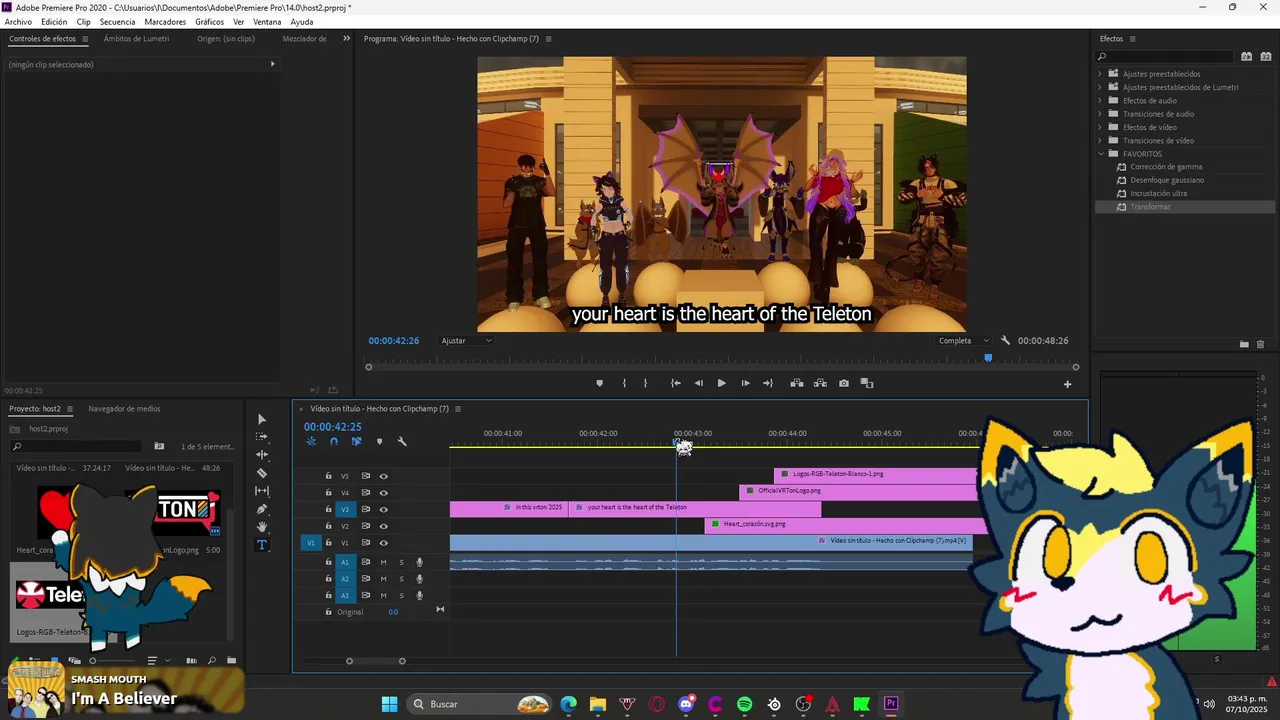Click Program monitor scrubber playhead
The height and width of the screenshot is (720, 1280).
(x=988, y=358)
